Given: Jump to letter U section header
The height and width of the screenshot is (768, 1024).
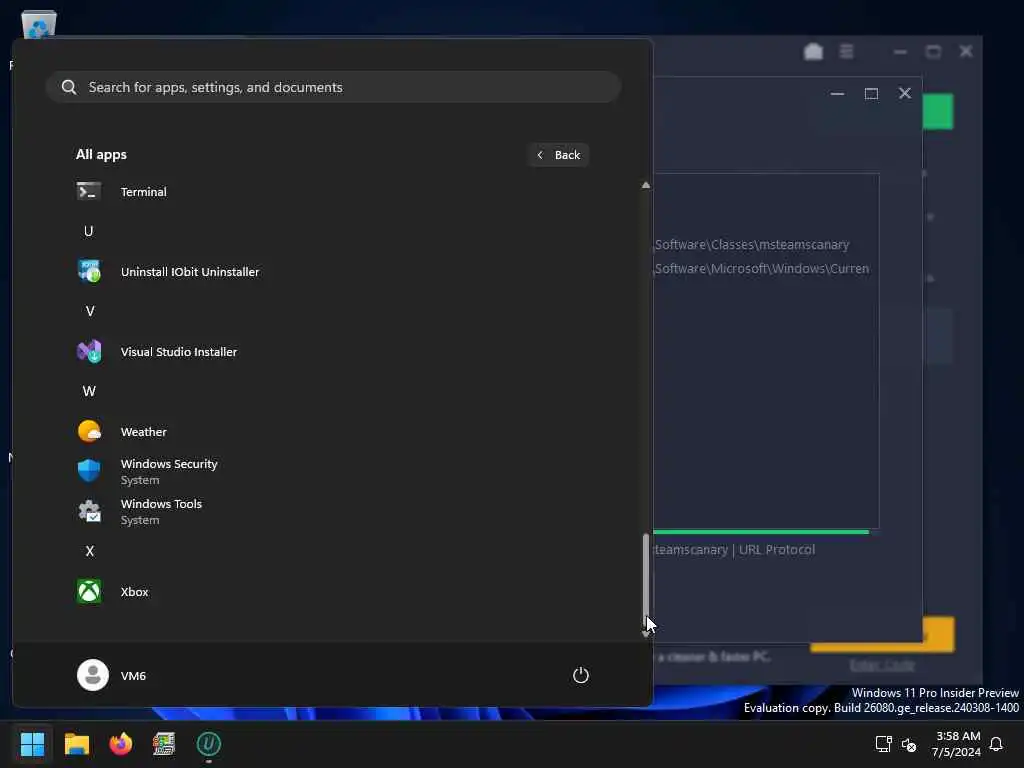Looking at the screenshot, I should coord(89,231).
